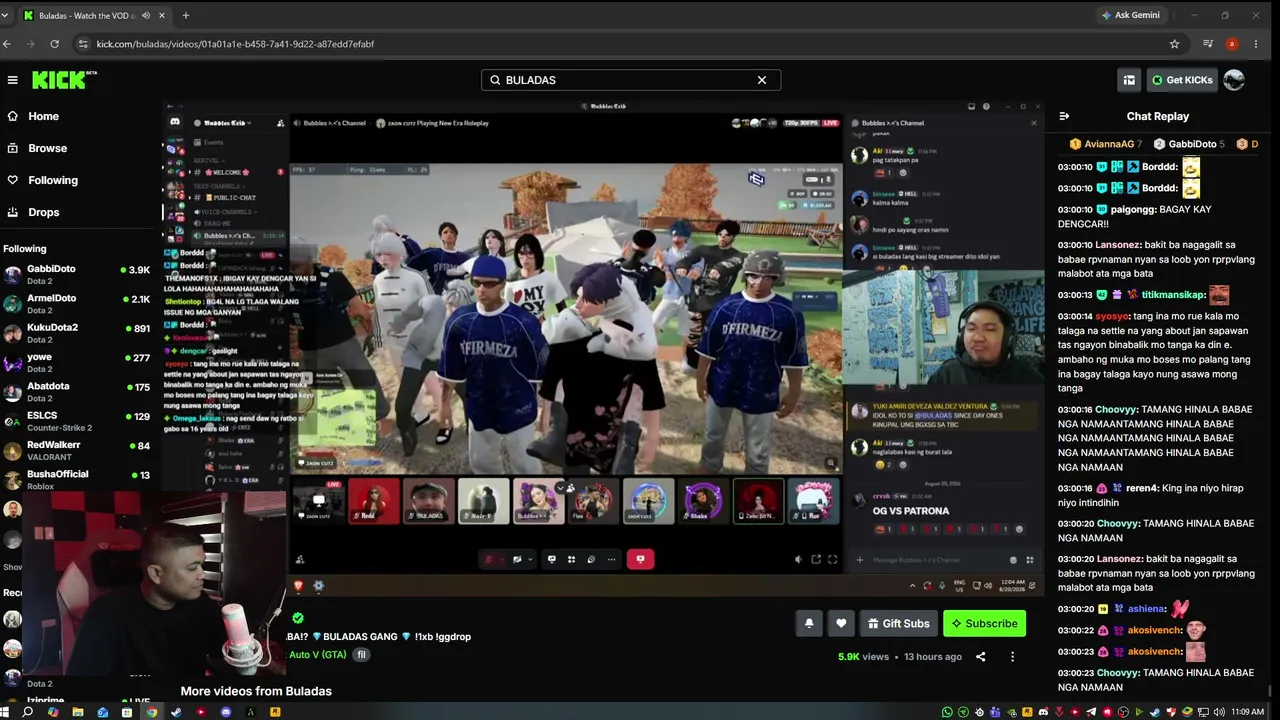The width and height of the screenshot is (1280, 720).
Task: Click the VOD video player
Action: click(x=603, y=349)
